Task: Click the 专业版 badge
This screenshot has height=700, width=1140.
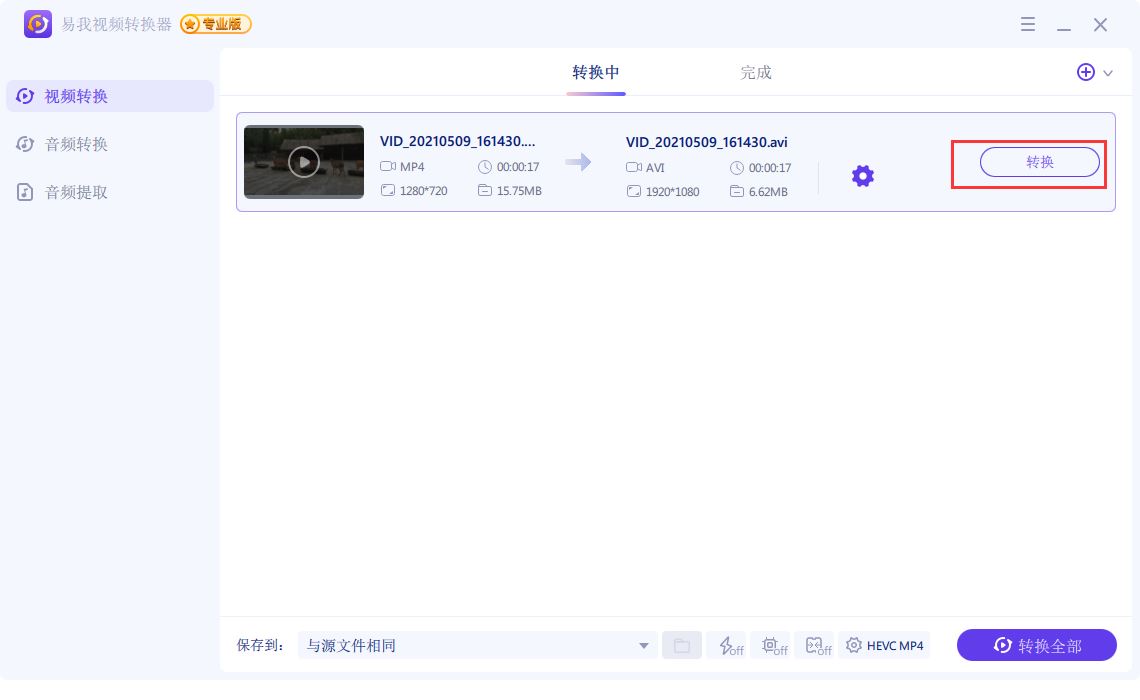Action: tap(215, 24)
